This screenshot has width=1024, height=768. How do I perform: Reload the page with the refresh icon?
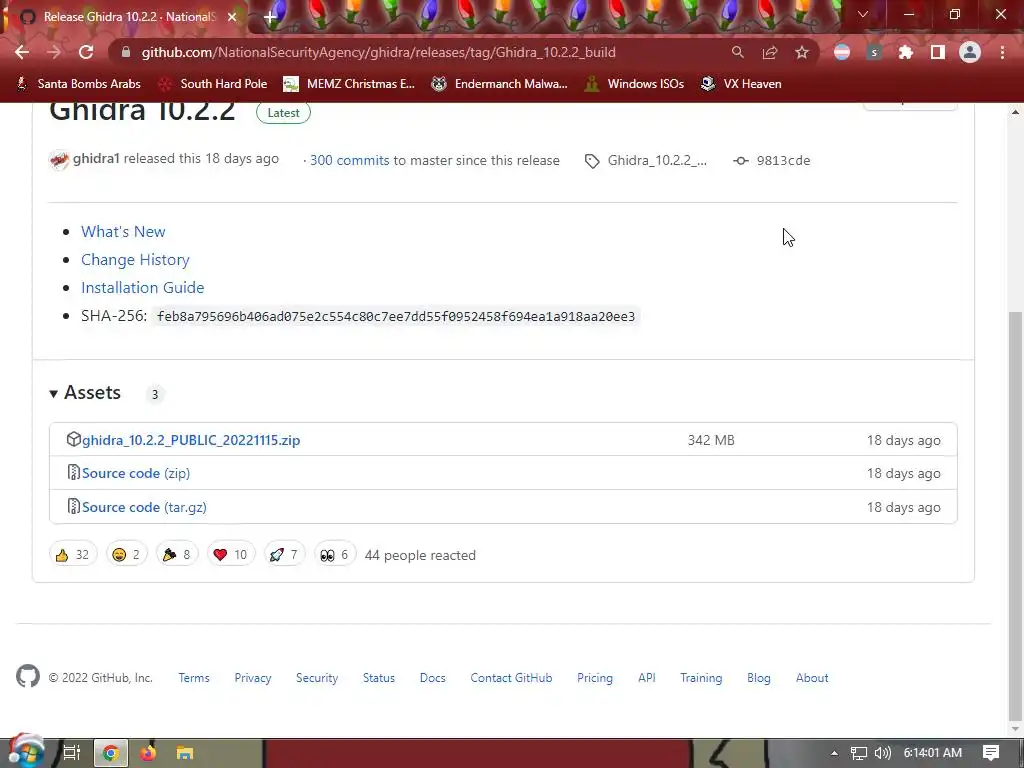coord(86,52)
